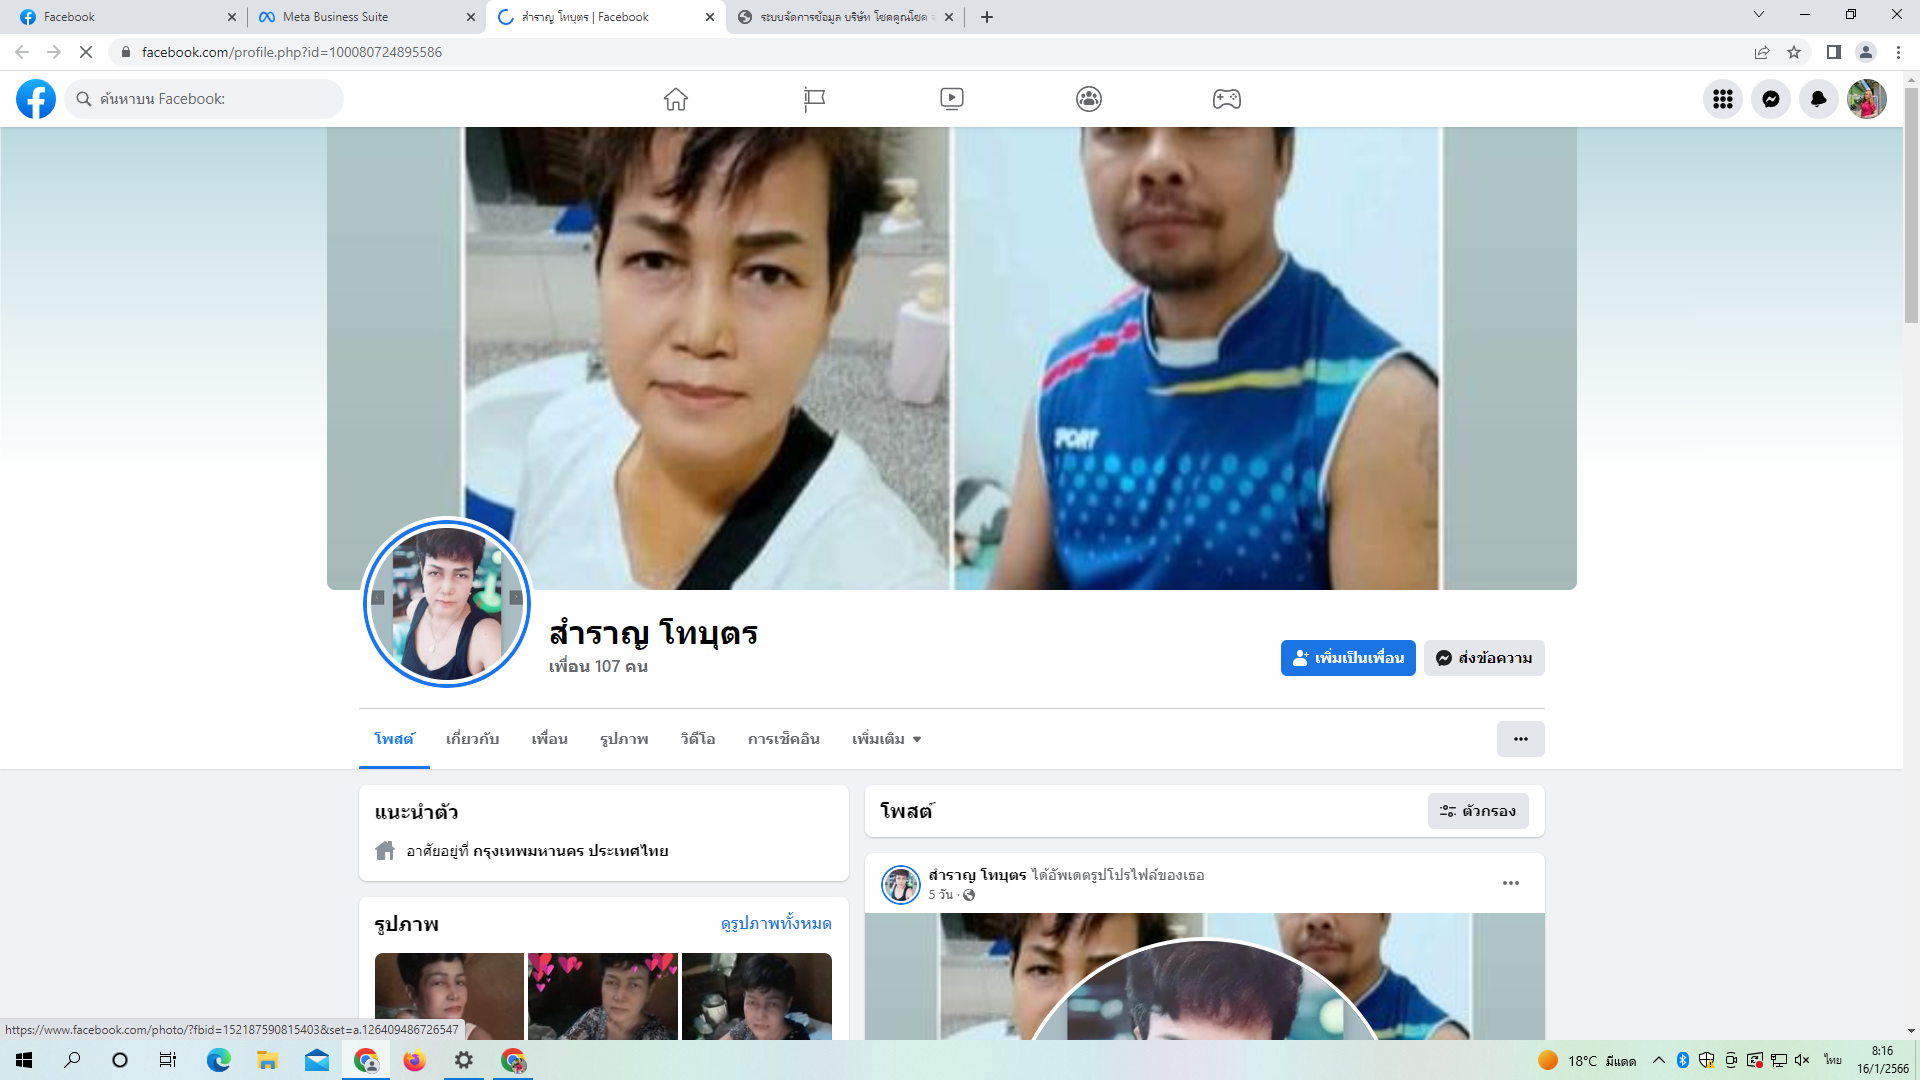Switch to the รูปภาพ tab
Viewport: 1920px width, 1080px height.
pyautogui.click(x=624, y=739)
